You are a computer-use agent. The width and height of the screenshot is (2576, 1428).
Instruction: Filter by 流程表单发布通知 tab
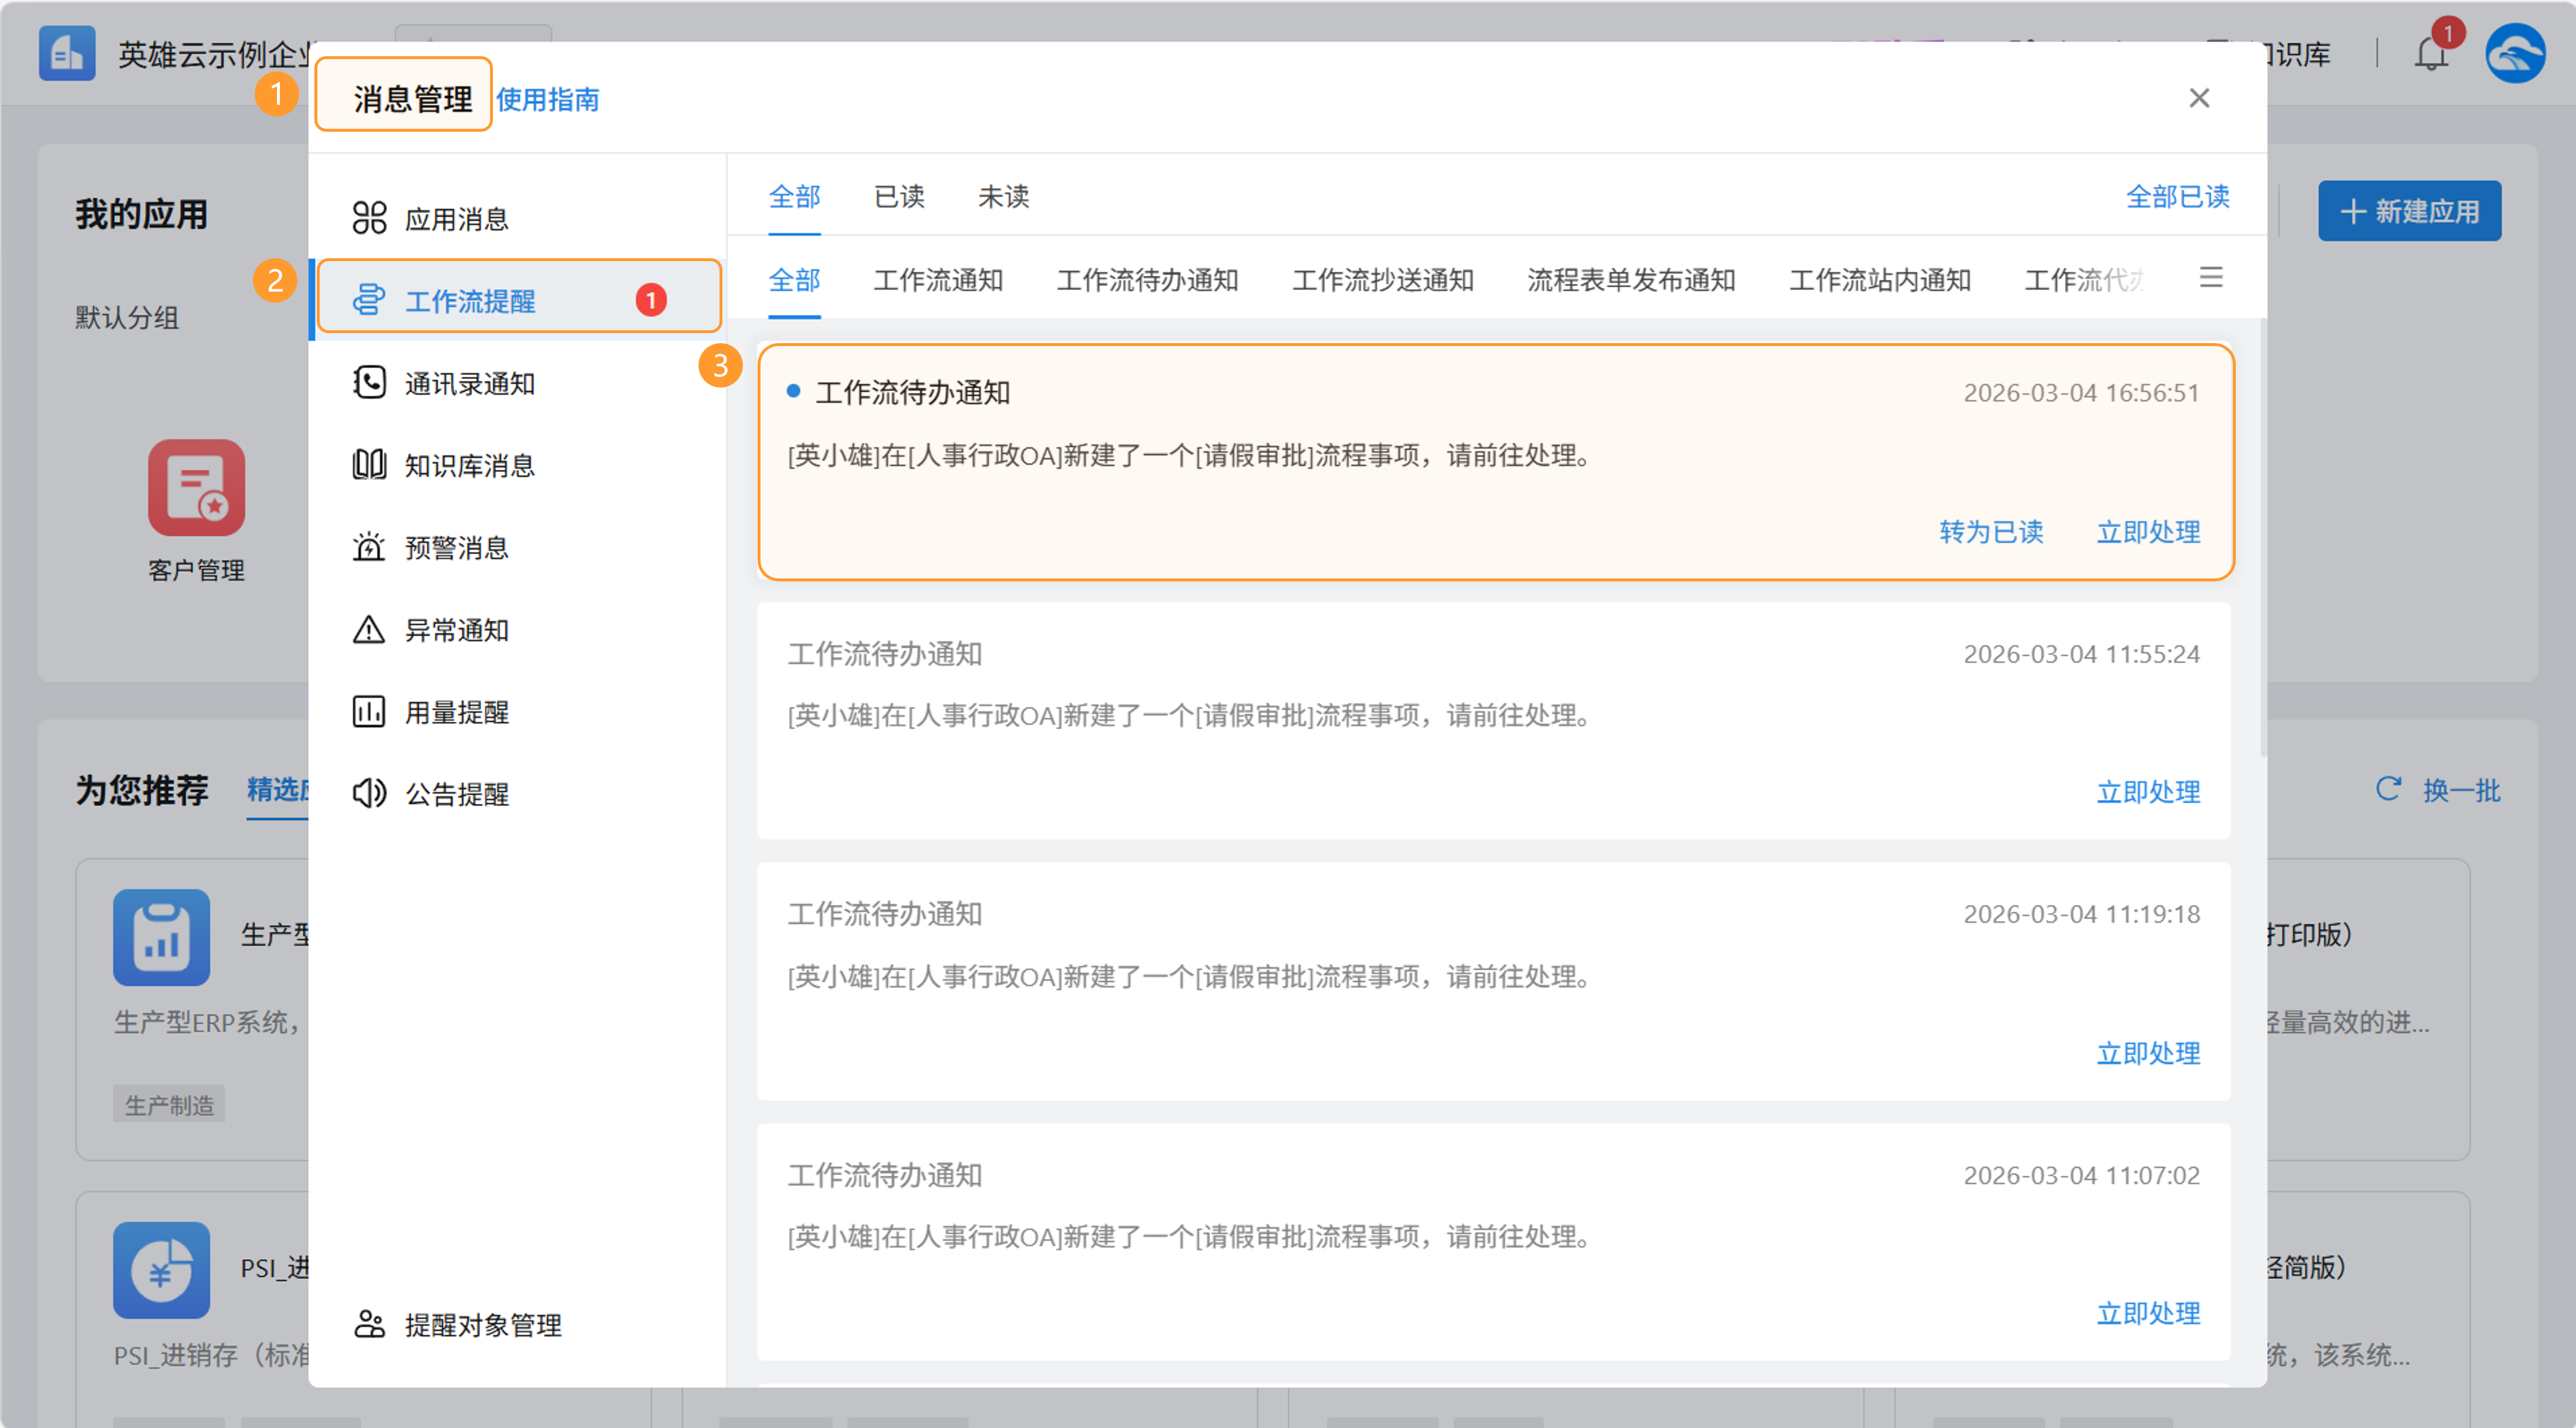click(1630, 280)
